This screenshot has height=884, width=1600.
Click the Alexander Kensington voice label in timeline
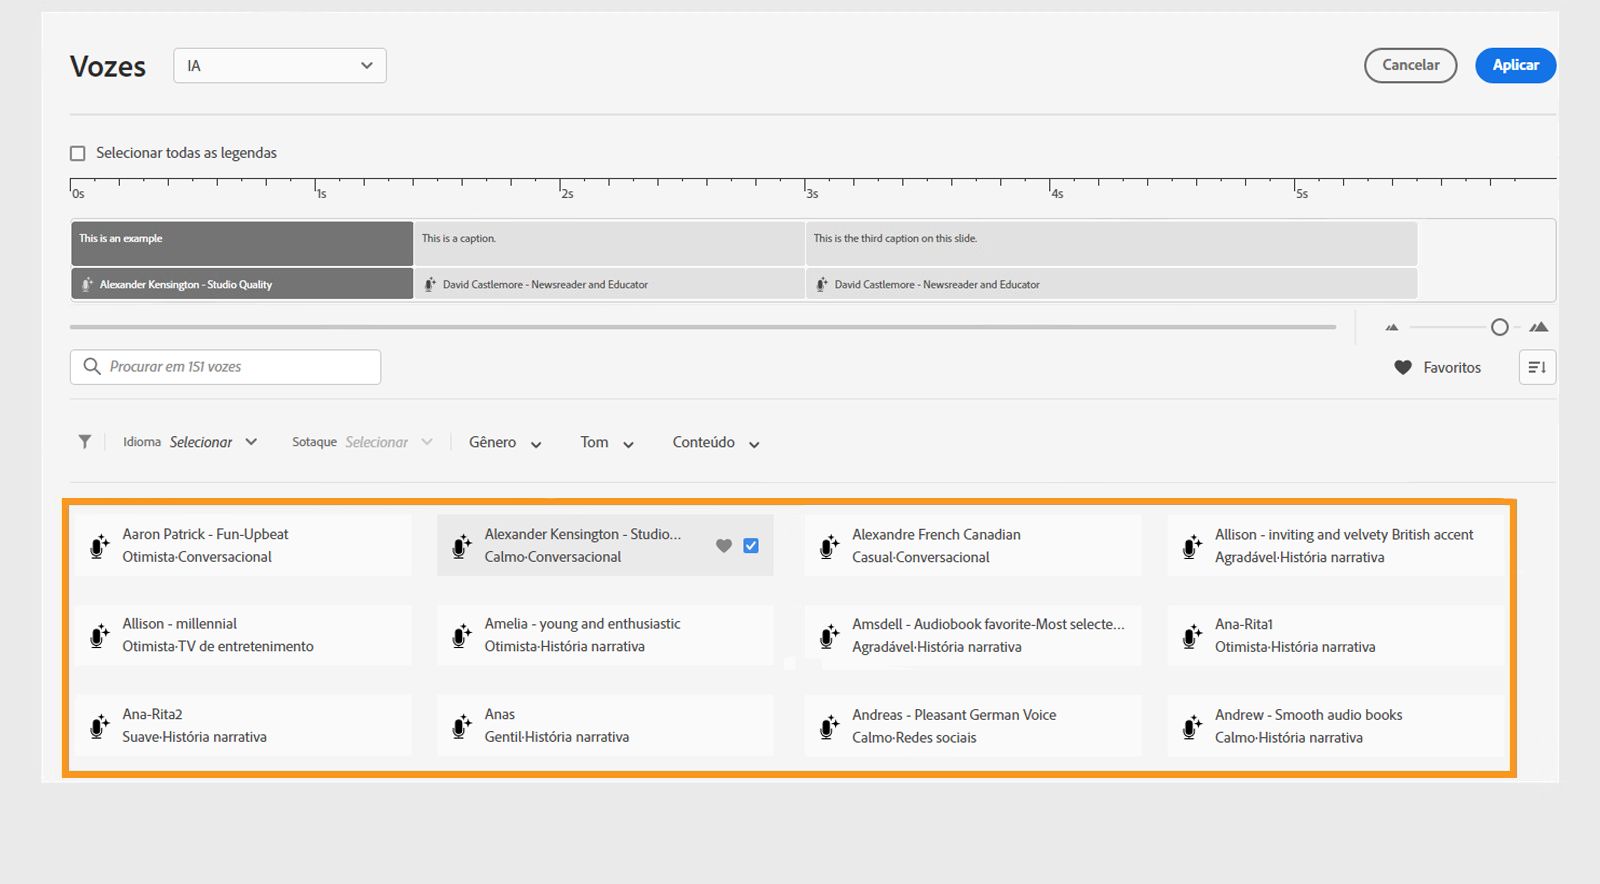pyautogui.click(x=186, y=285)
